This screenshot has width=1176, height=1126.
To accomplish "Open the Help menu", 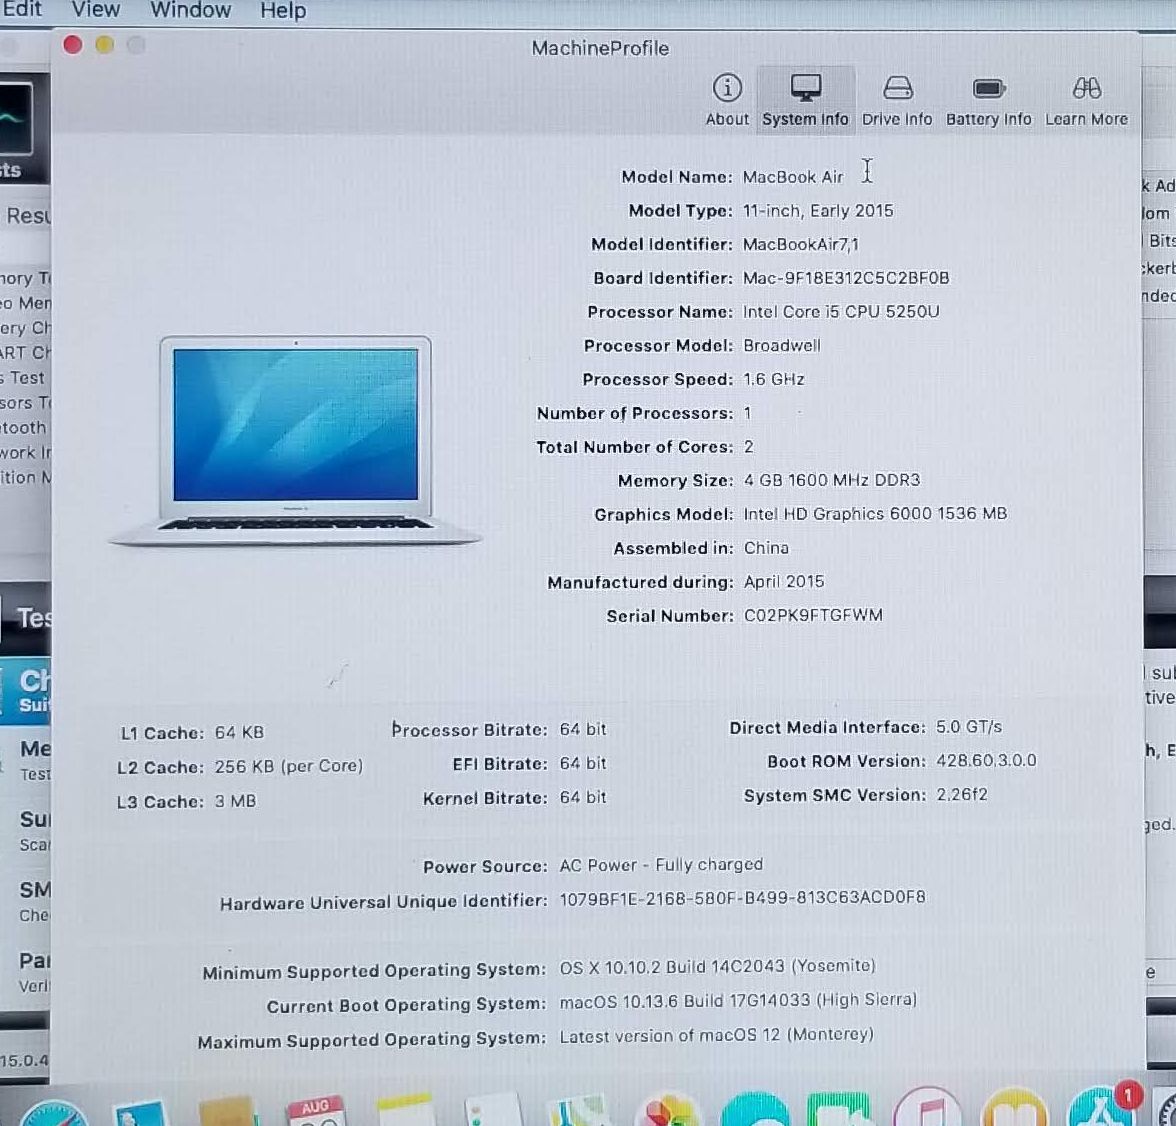I will (283, 10).
